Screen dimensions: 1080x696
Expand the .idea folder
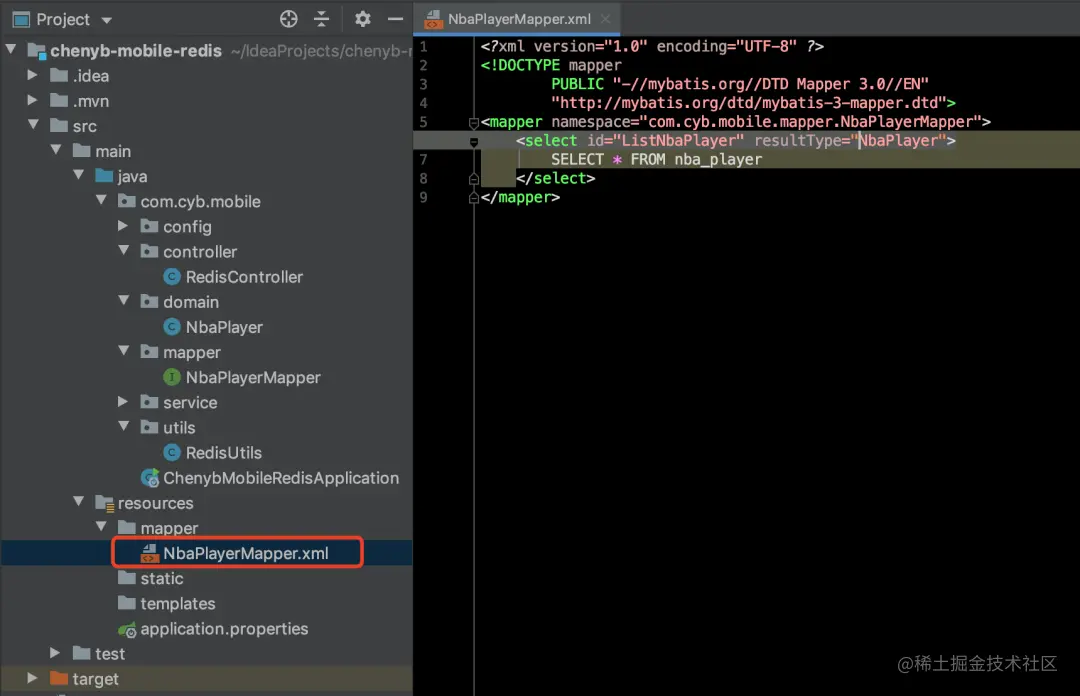[x=32, y=74]
